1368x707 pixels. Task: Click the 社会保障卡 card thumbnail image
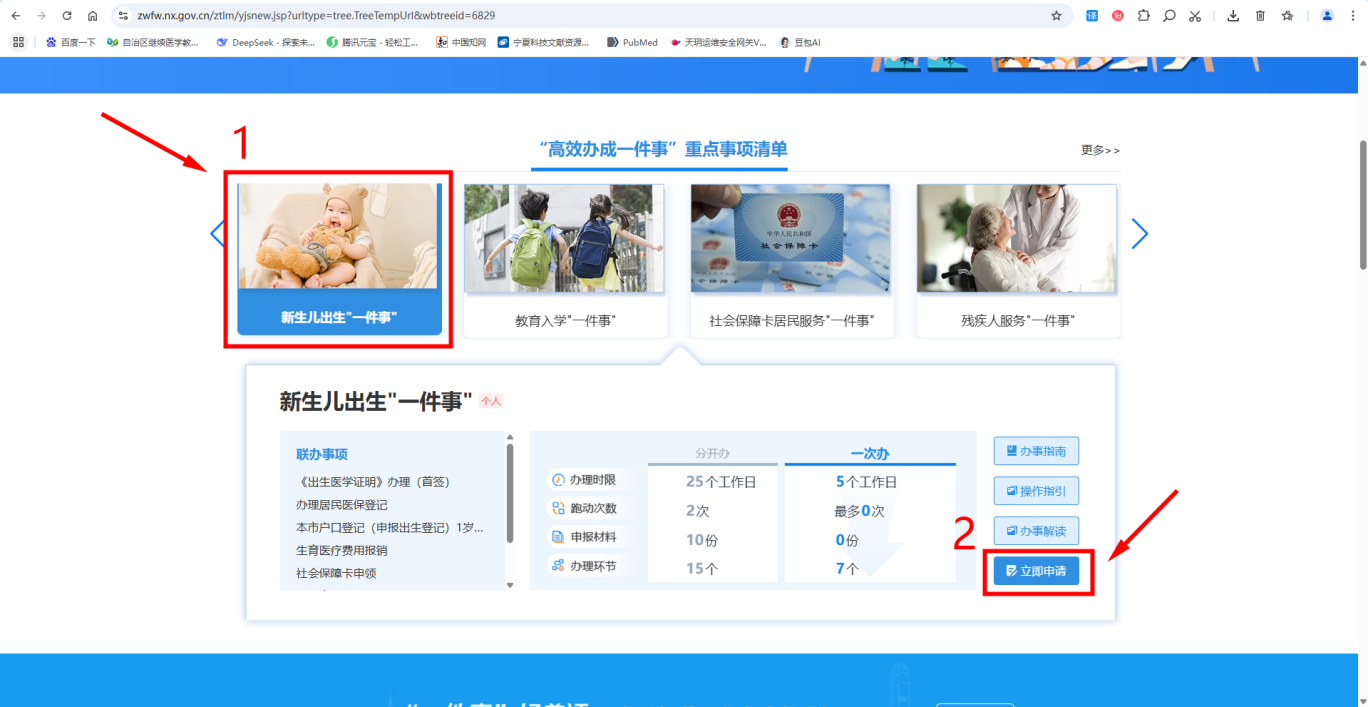point(790,238)
